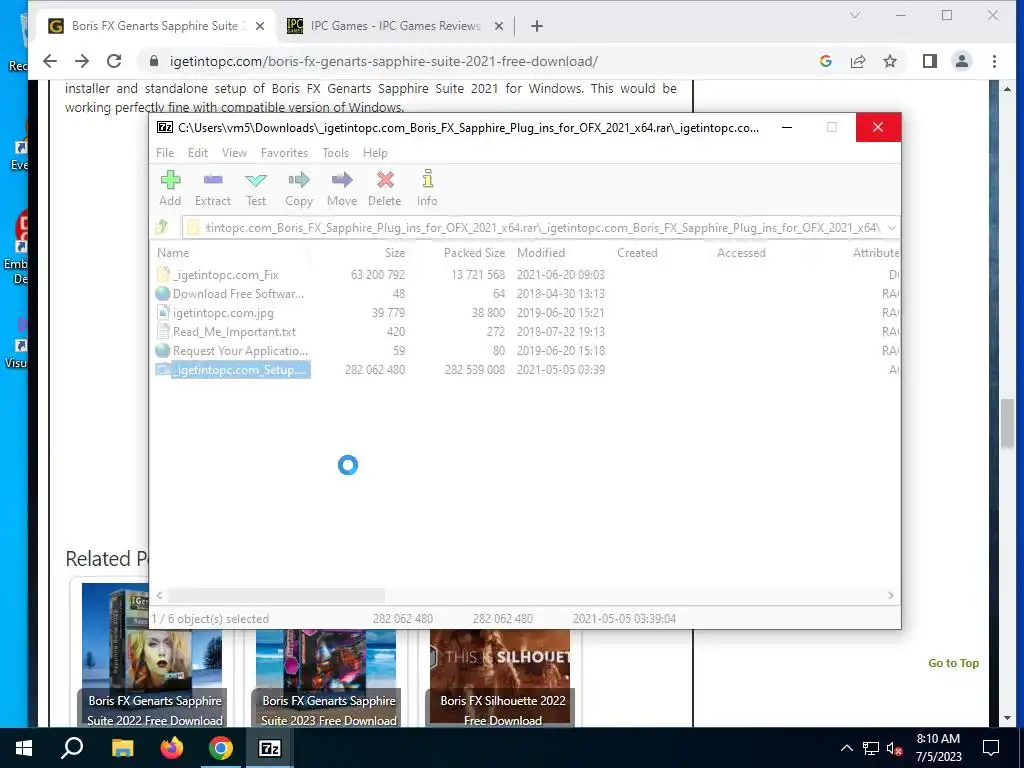Sort by the Accessed column header
Image resolution: width=1024 pixels, height=768 pixels.
(741, 253)
